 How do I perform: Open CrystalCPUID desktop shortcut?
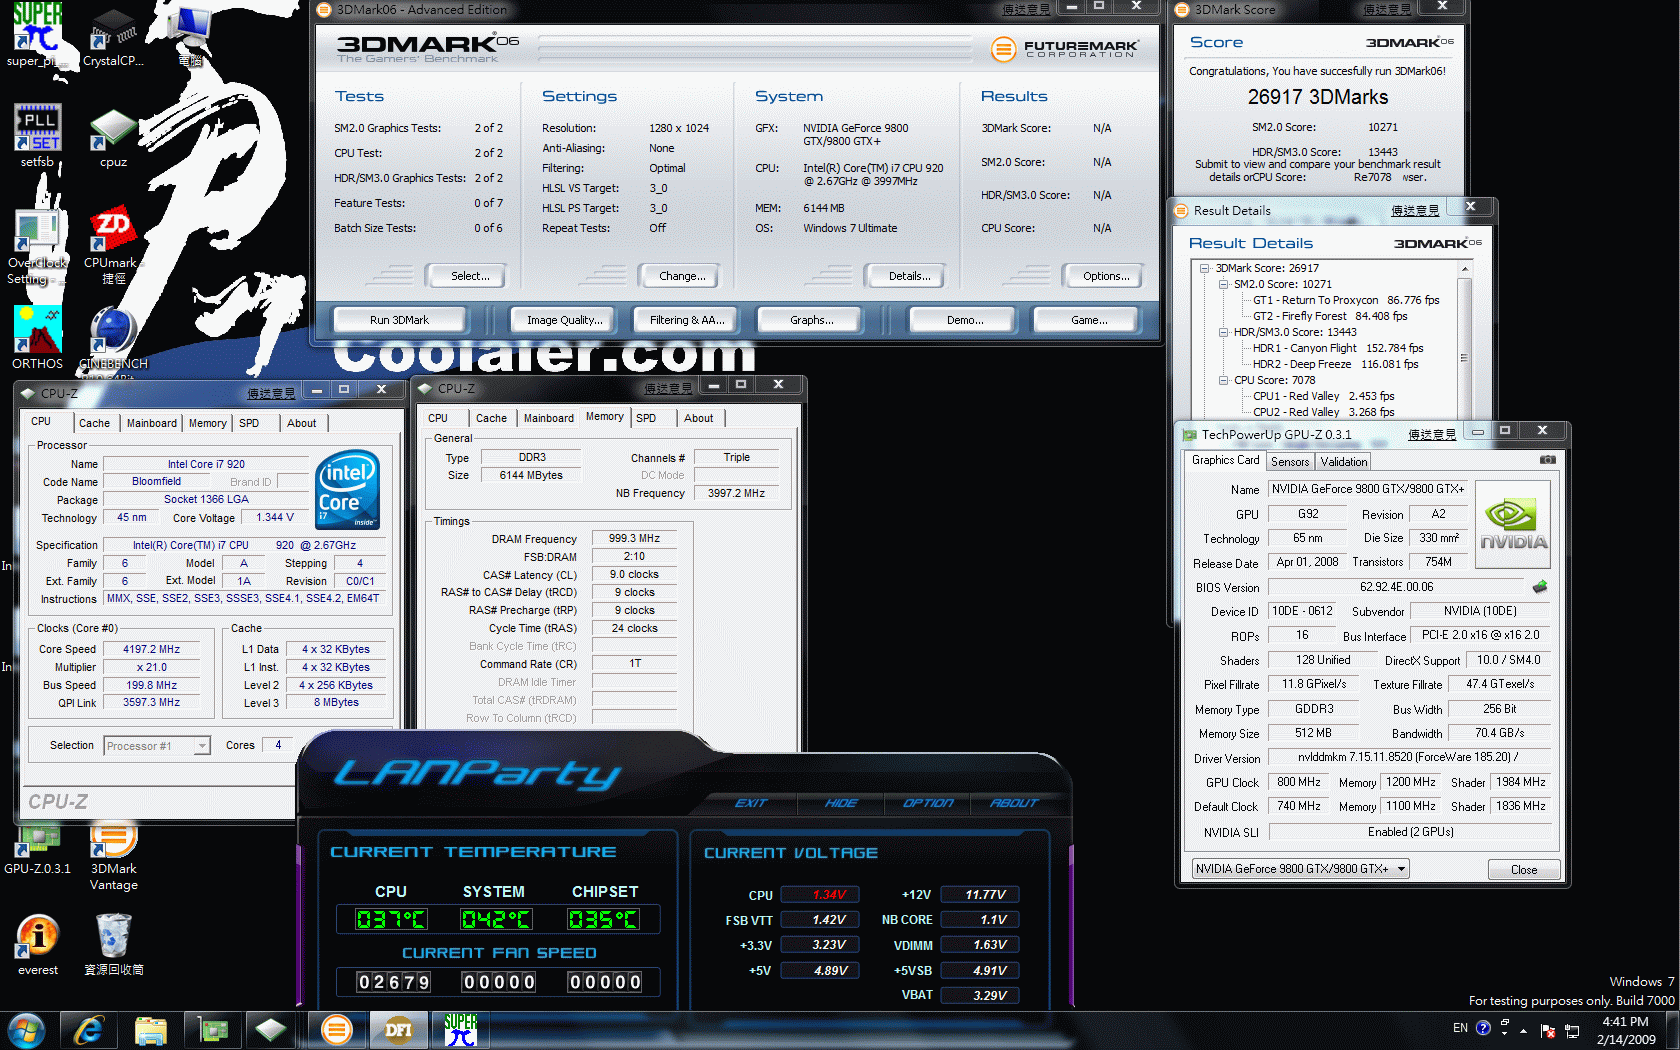[113, 35]
